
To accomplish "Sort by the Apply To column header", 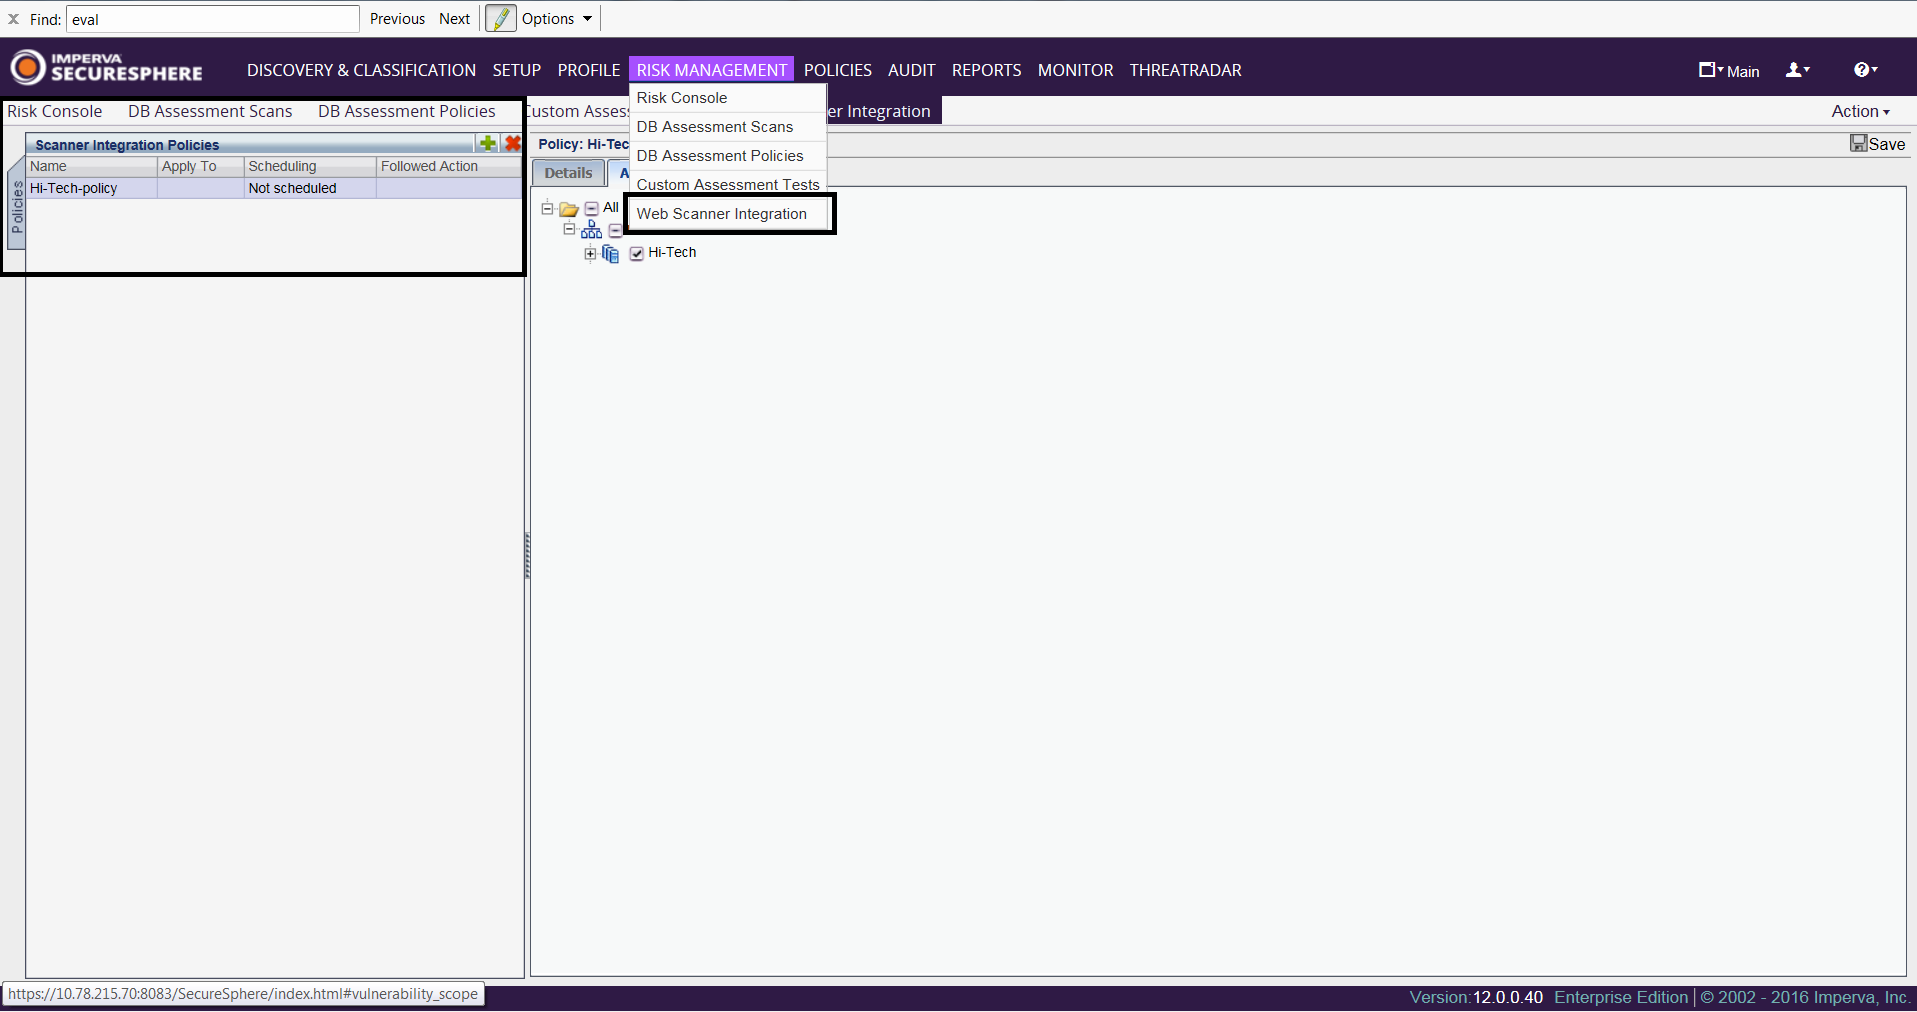I will 200,166.
